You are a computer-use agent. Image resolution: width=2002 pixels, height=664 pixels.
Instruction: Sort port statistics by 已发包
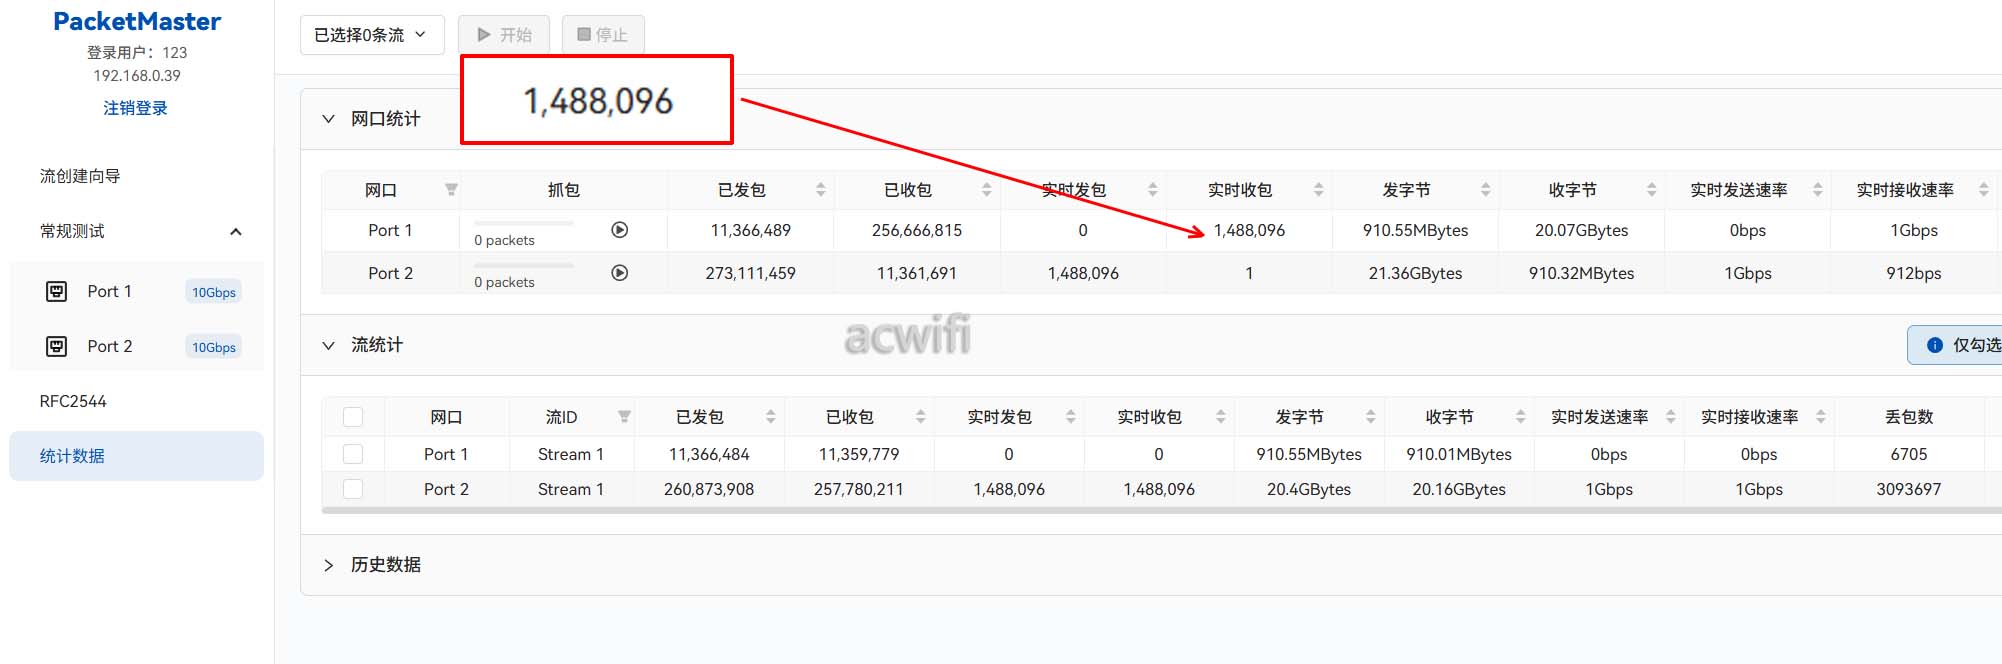click(x=820, y=190)
